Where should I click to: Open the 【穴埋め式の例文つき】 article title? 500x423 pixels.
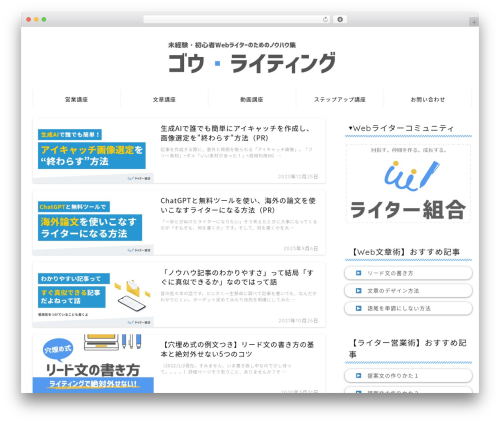[237, 349]
